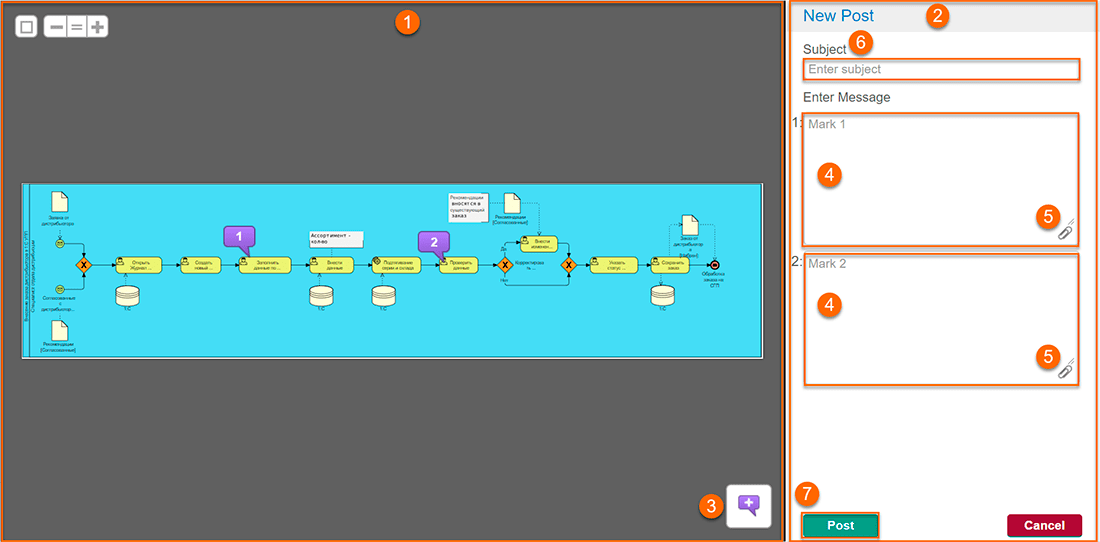Select purple mark 1 bubble on diagram
Viewport: 1100px width, 542px height.
239,238
